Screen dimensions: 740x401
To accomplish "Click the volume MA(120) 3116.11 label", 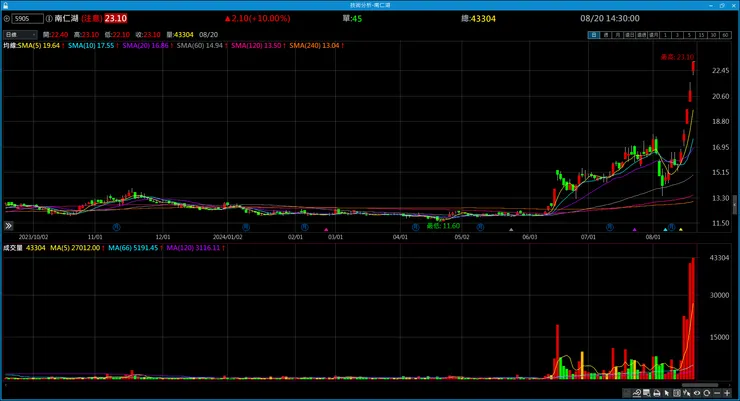I will [193, 248].
